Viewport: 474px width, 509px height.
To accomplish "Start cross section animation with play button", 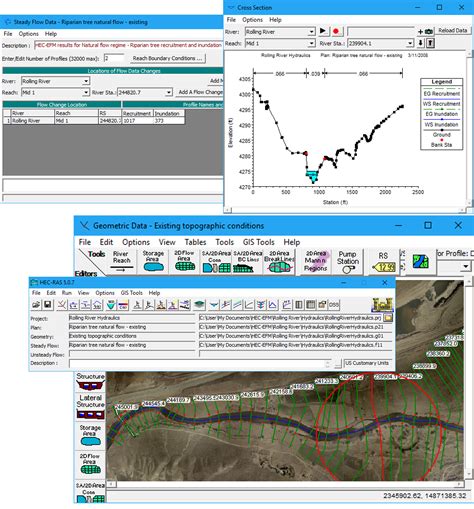I will click(323, 31).
